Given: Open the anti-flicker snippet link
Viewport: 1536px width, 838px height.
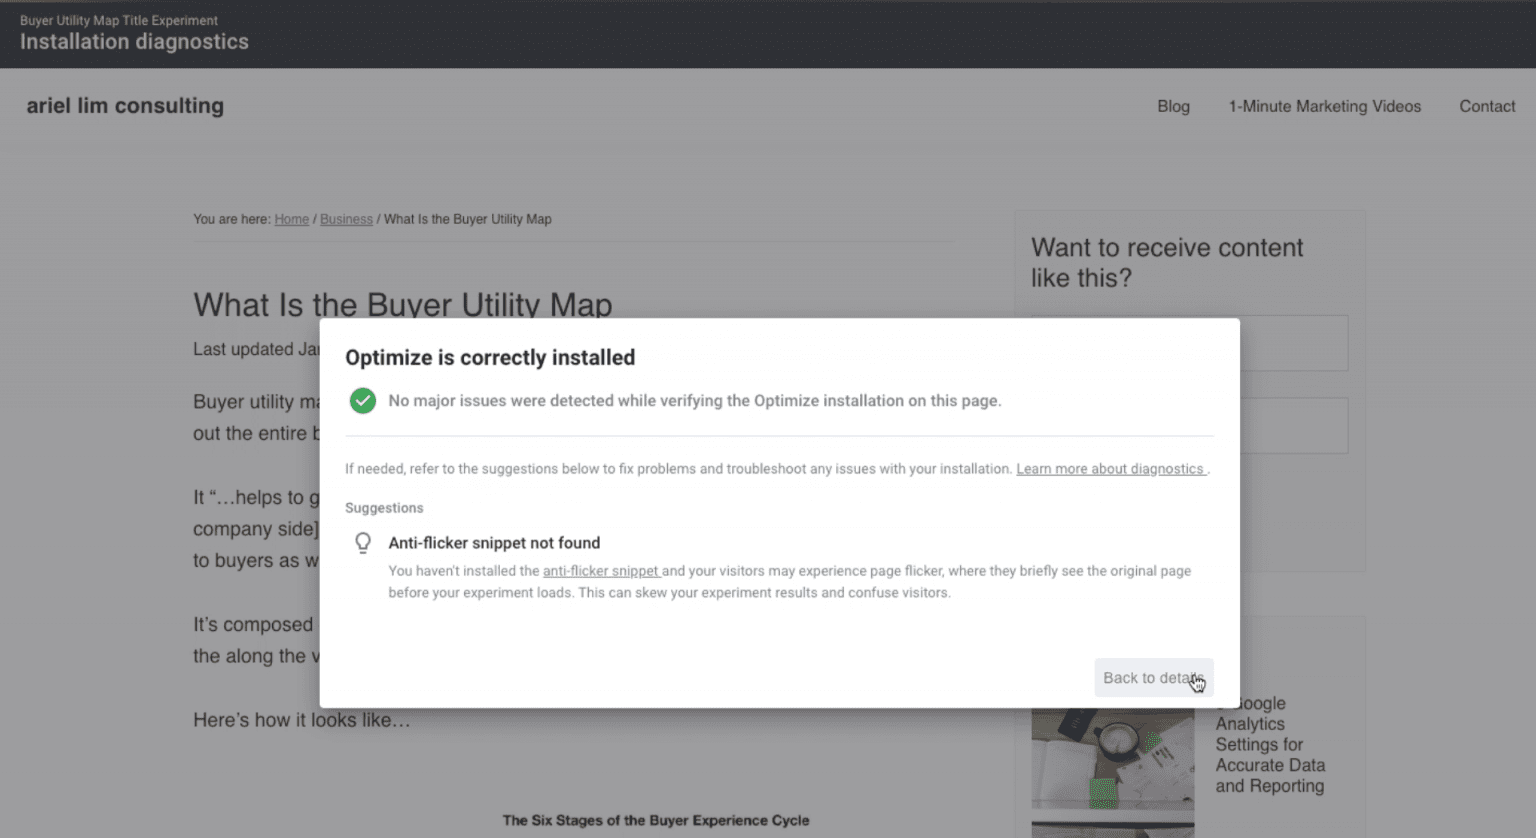Looking at the screenshot, I should (601, 571).
